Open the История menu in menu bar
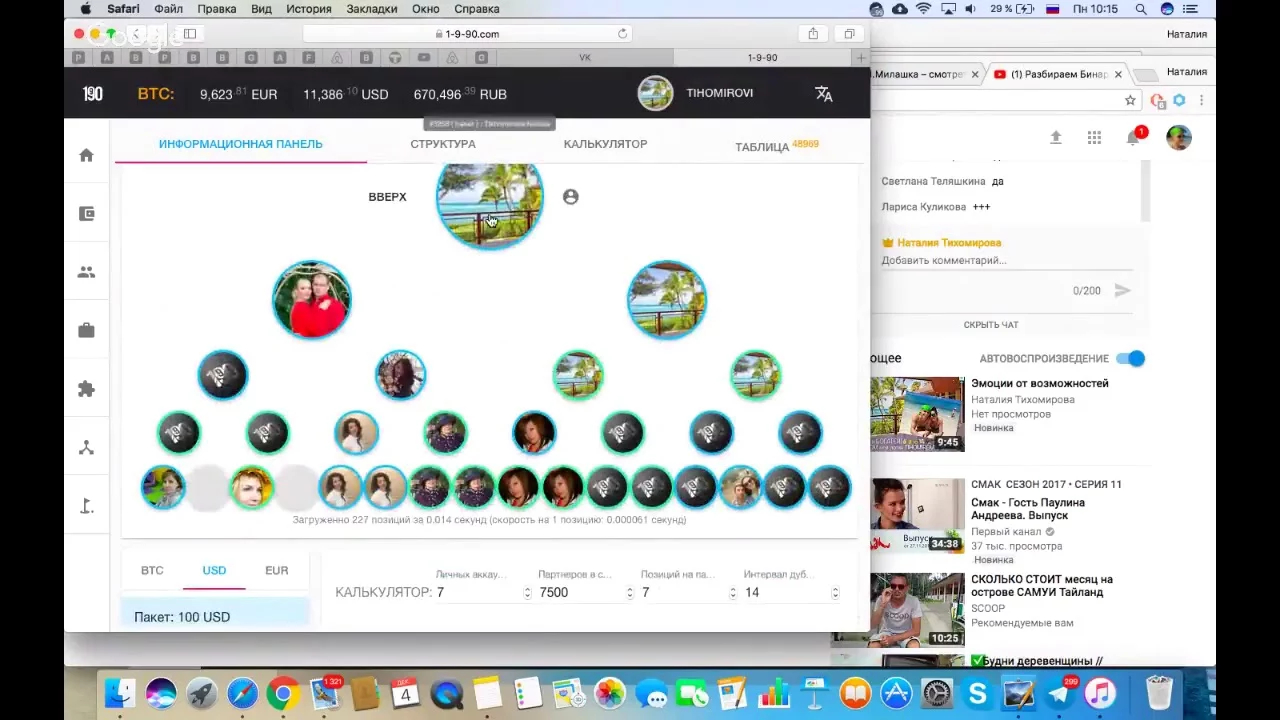Screen dimensions: 1280x720 click(309, 9)
